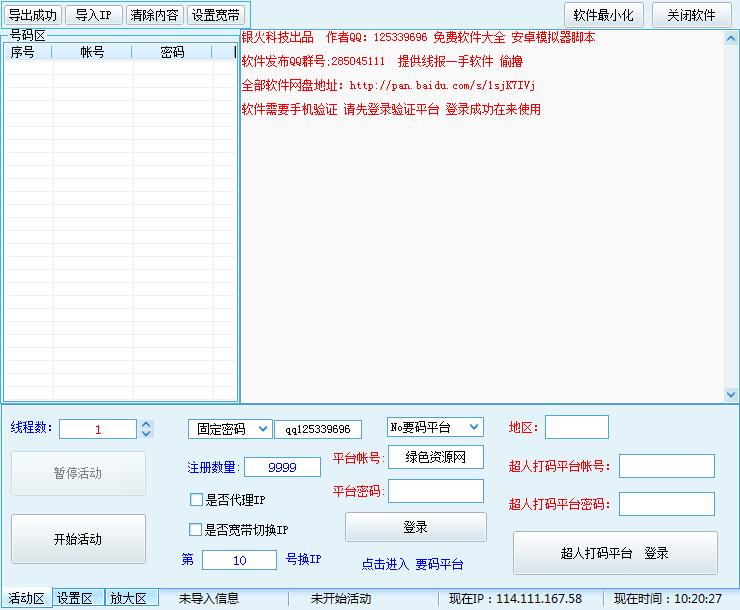Enable the 是否代理IP checkbox

pyautogui.click(x=196, y=500)
